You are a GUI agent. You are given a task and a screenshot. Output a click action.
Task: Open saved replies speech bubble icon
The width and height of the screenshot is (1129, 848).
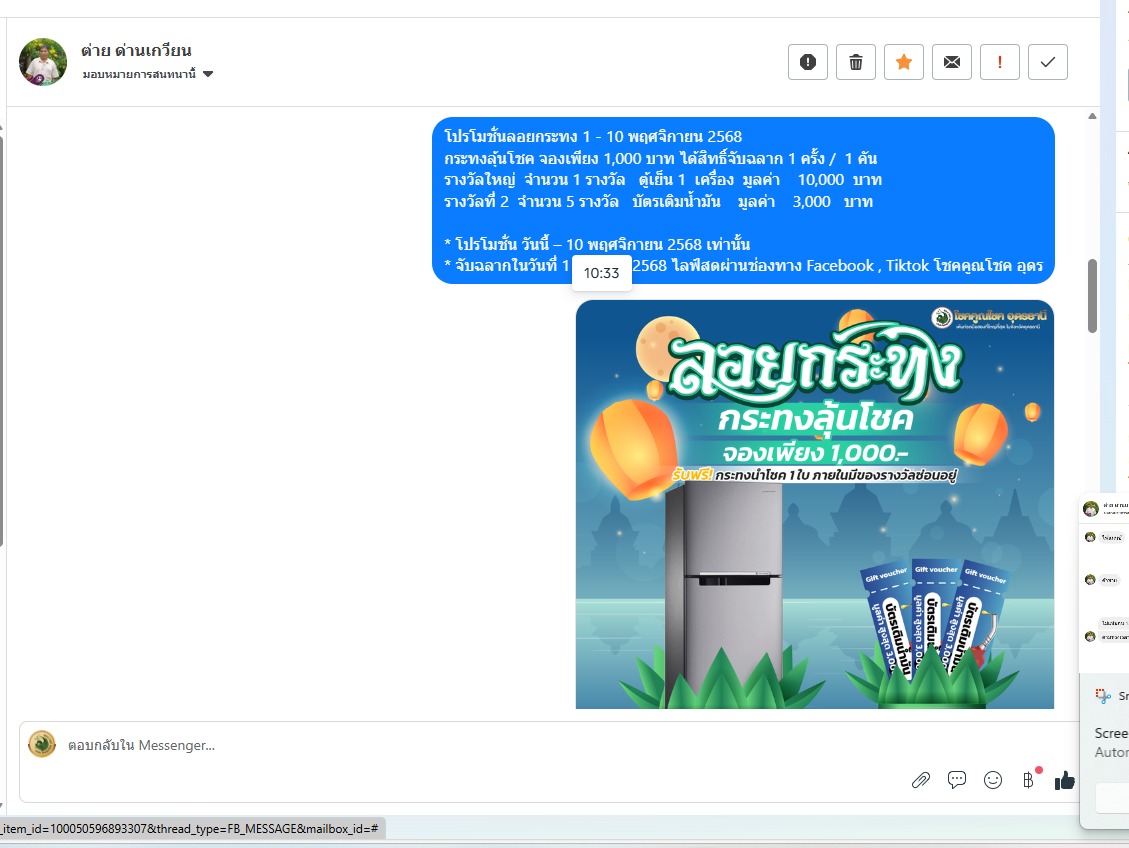click(957, 780)
